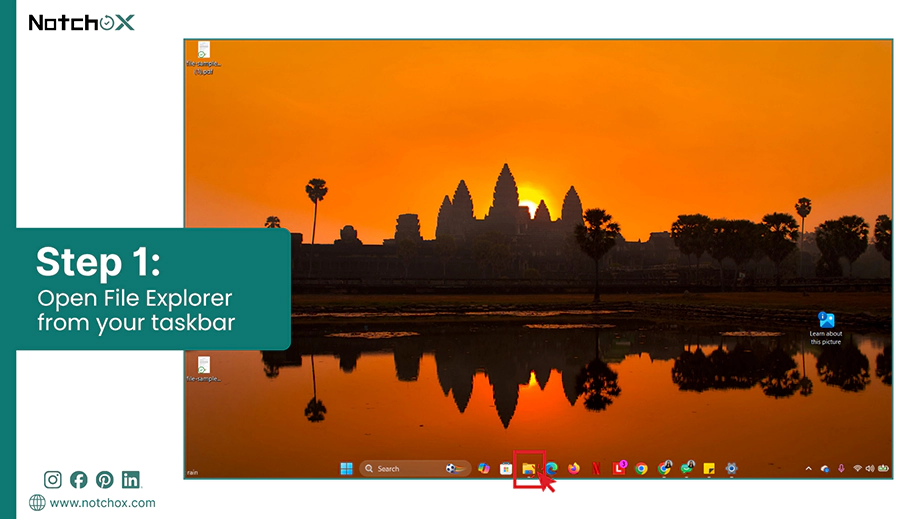Image resolution: width=922 pixels, height=519 pixels.
Task: Launch Microsoft Edge from the taskbar
Action: point(552,468)
